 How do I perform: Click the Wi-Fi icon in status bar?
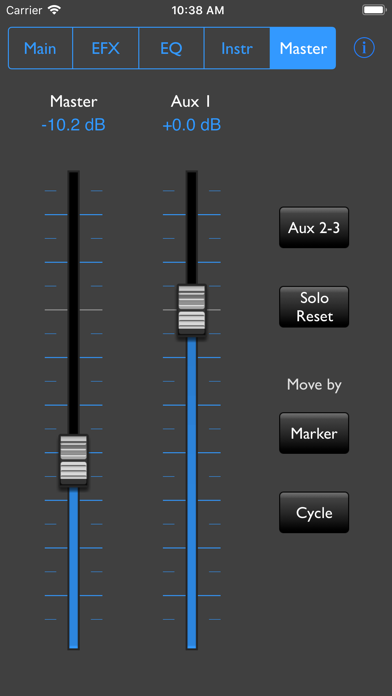click(x=54, y=10)
